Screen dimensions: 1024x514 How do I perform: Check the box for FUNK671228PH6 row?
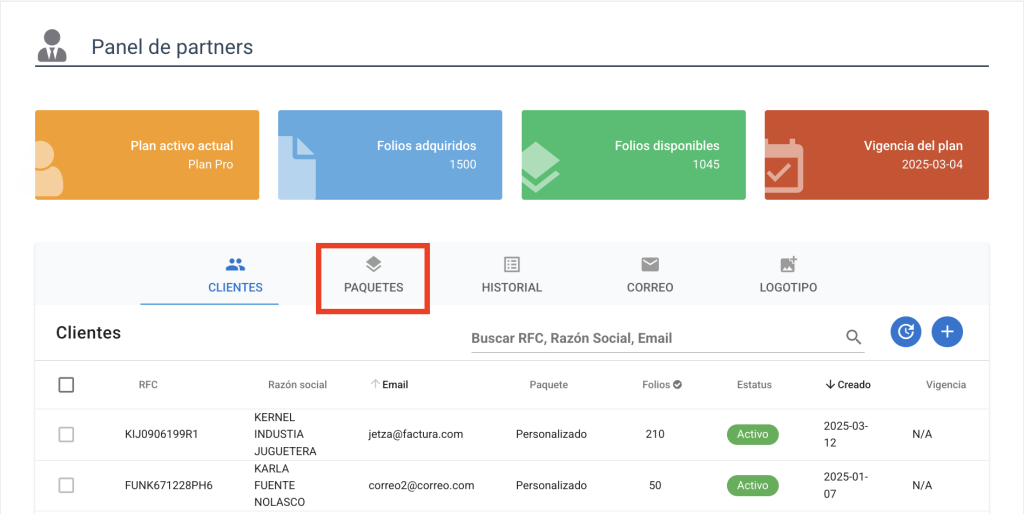(66, 485)
